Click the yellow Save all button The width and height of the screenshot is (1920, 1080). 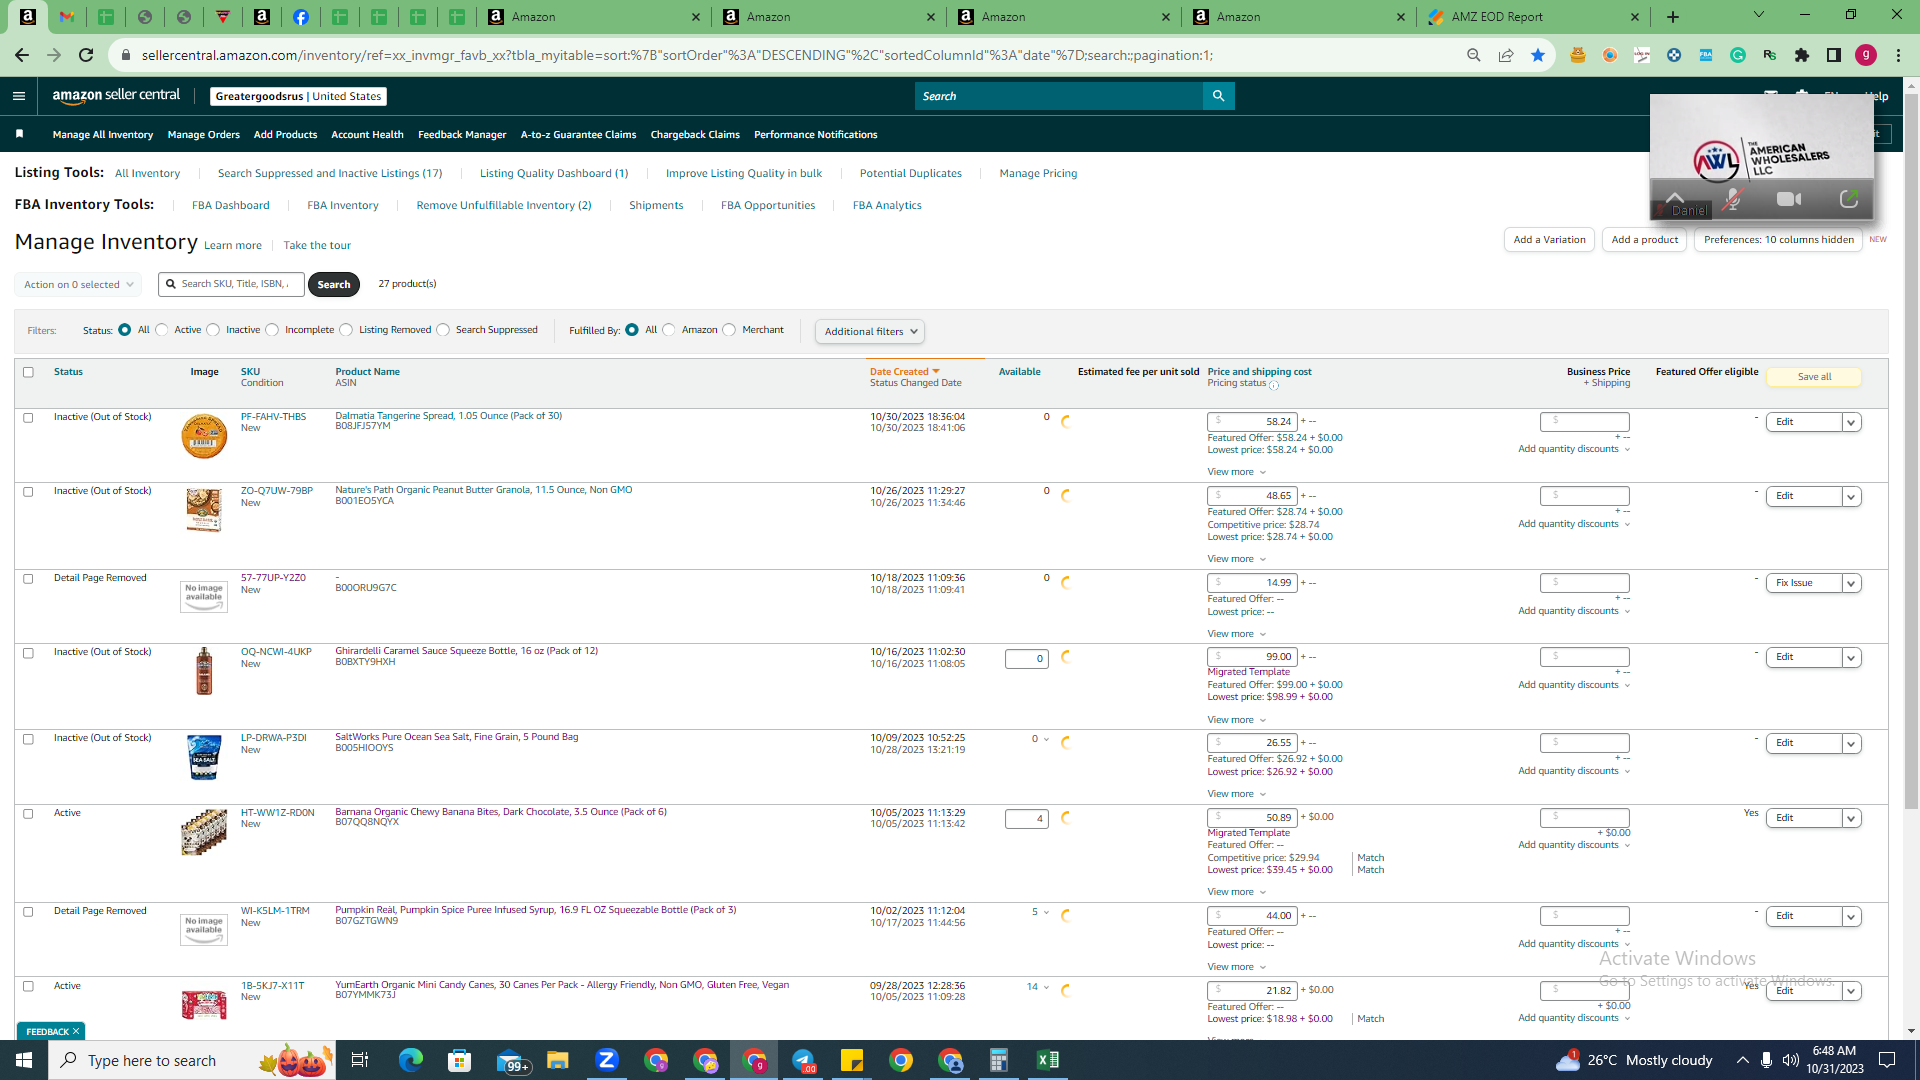point(1814,377)
